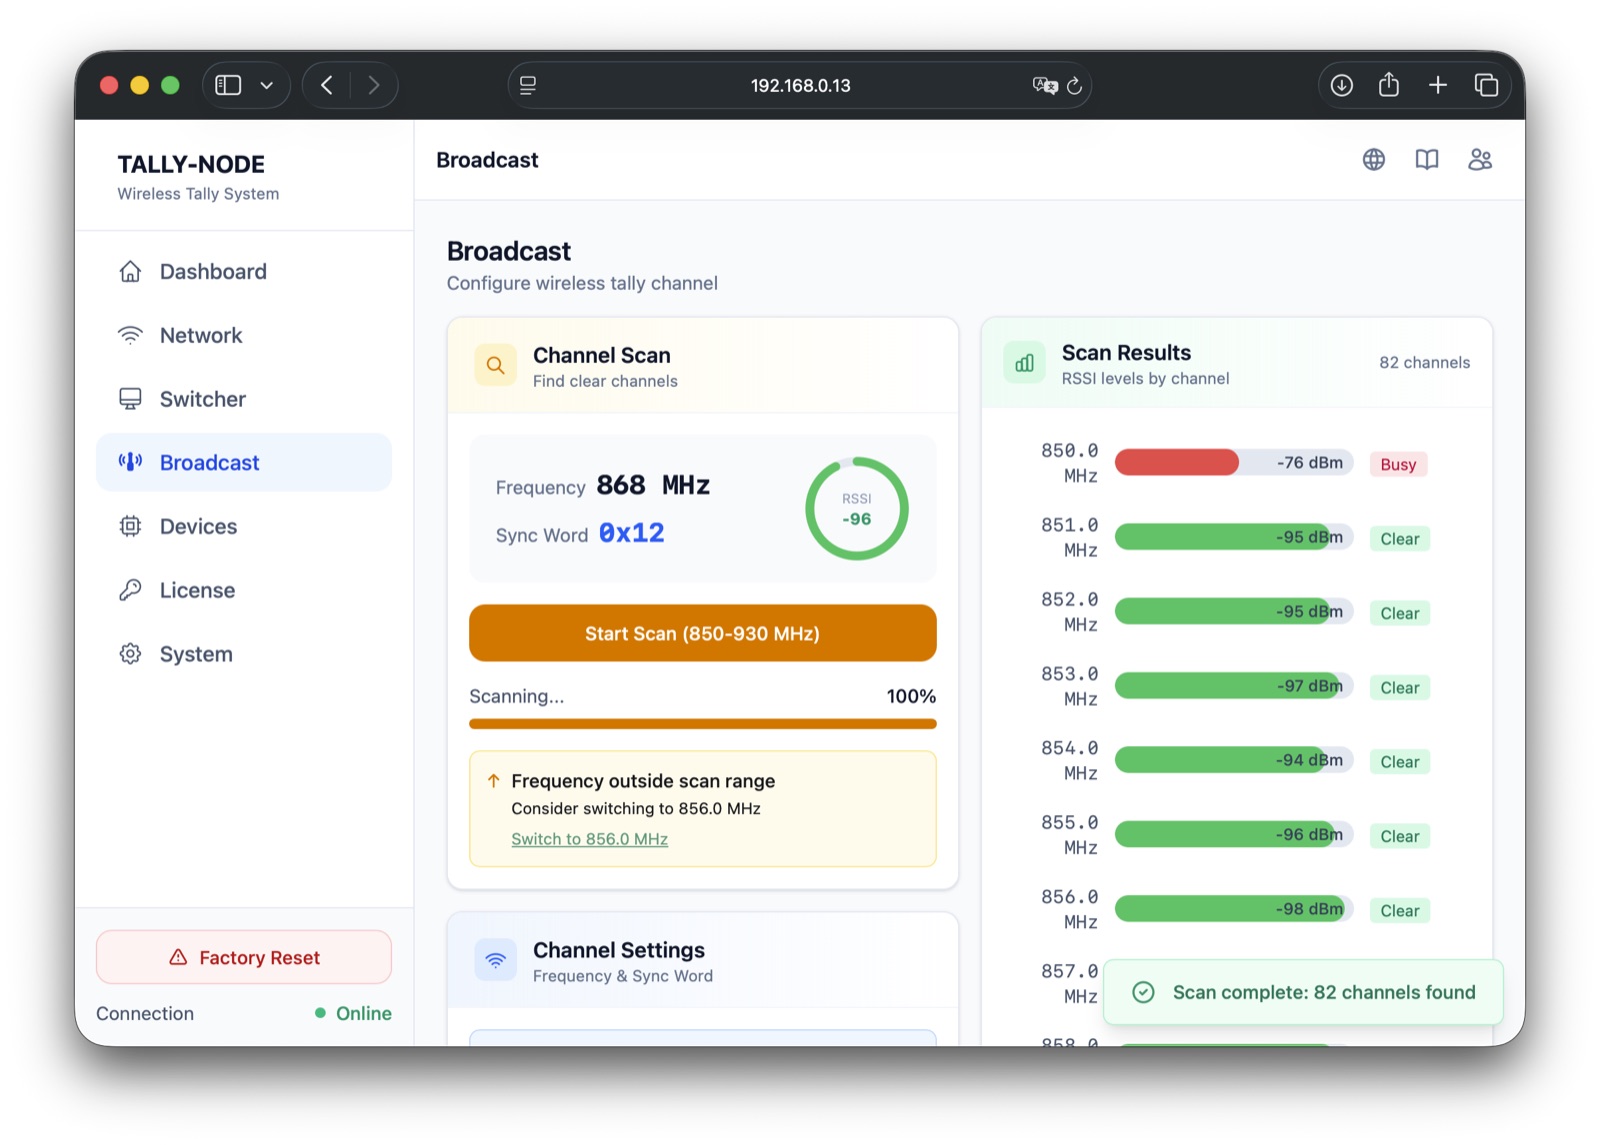The width and height of the screenshot is (1600, 1145).
Task: Toggle the browser sidebar panel icon
Action: (x=228, y=85)
